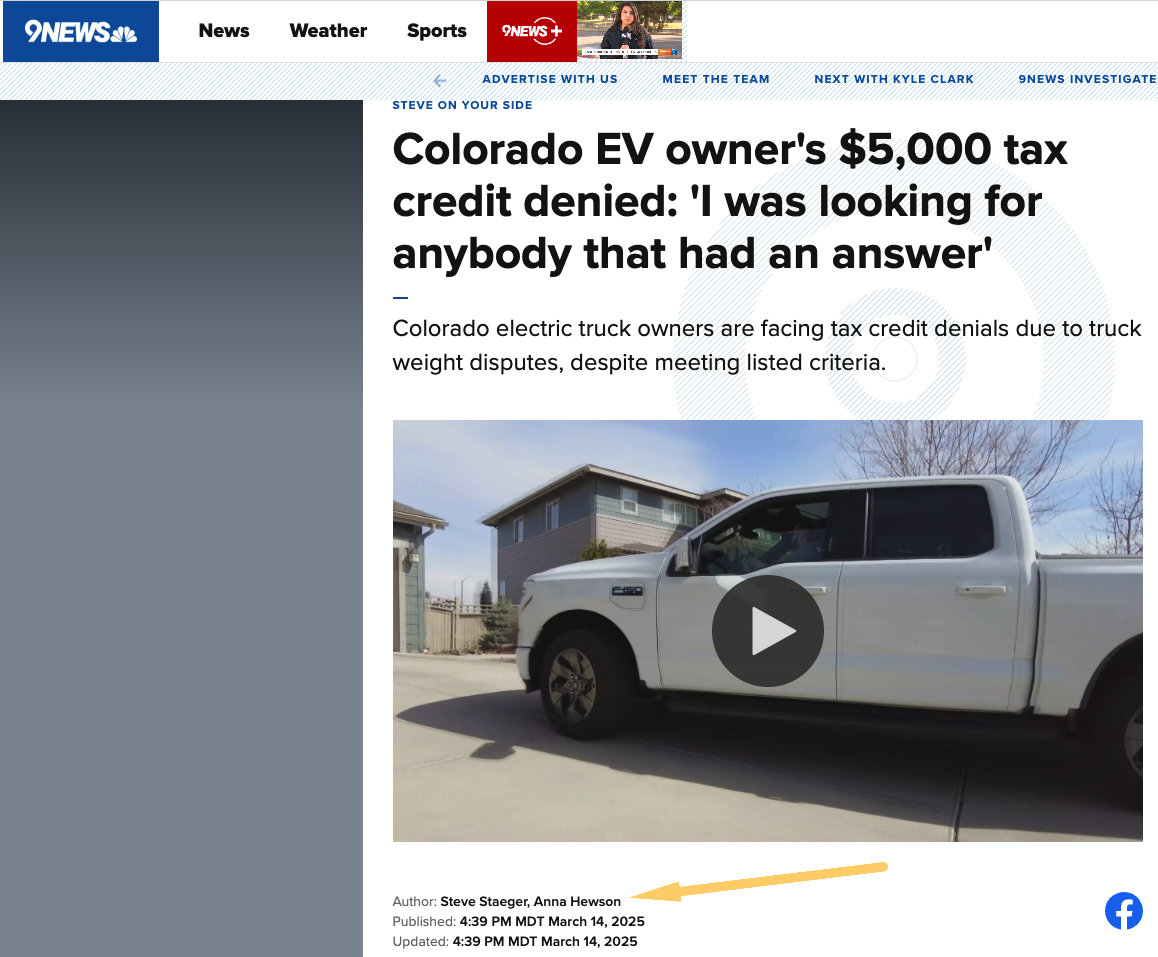The height and width of the screenshot is (957, 1158).
Task: Click author name Anna Hewson
Action: tap(577, 902)
